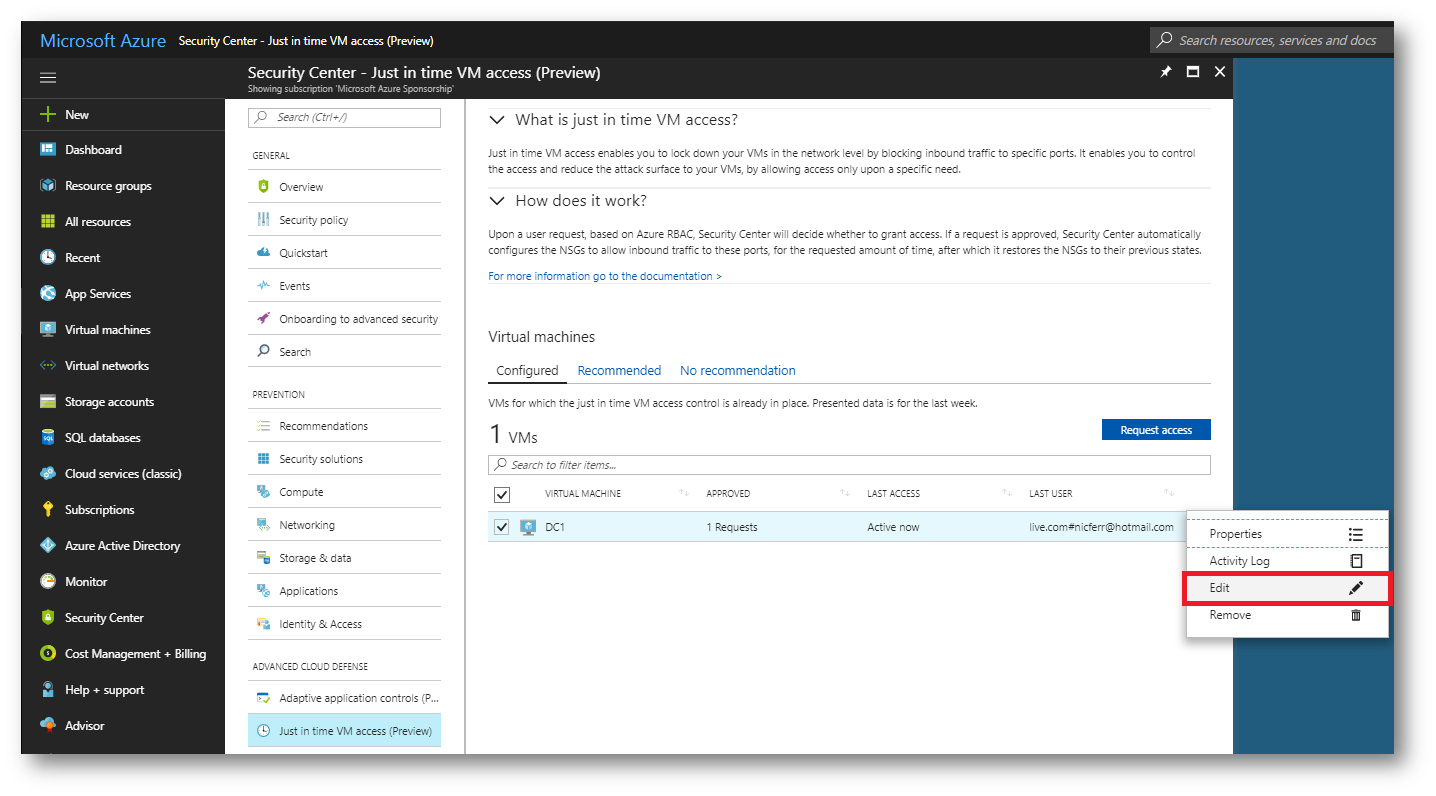Select the Virtual machines monitor icon
Image resolution: width=1436 pixels, height=796 pixels.
click(47, 330)
